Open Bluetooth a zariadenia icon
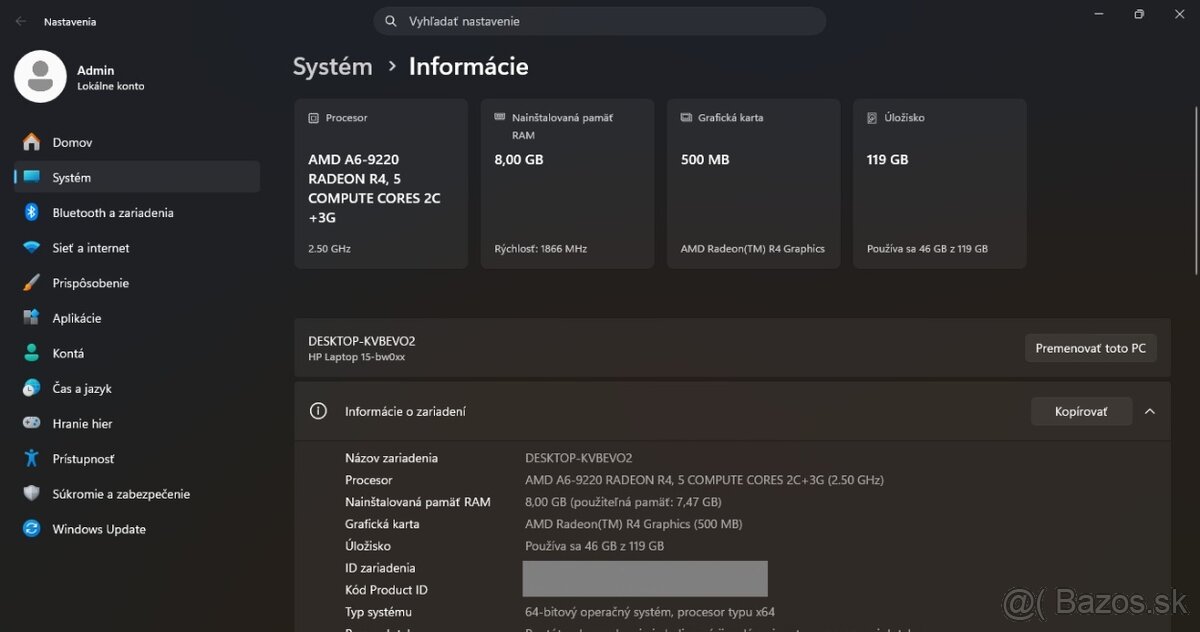Screen dimensions: 1200x632 pos(32,212)
